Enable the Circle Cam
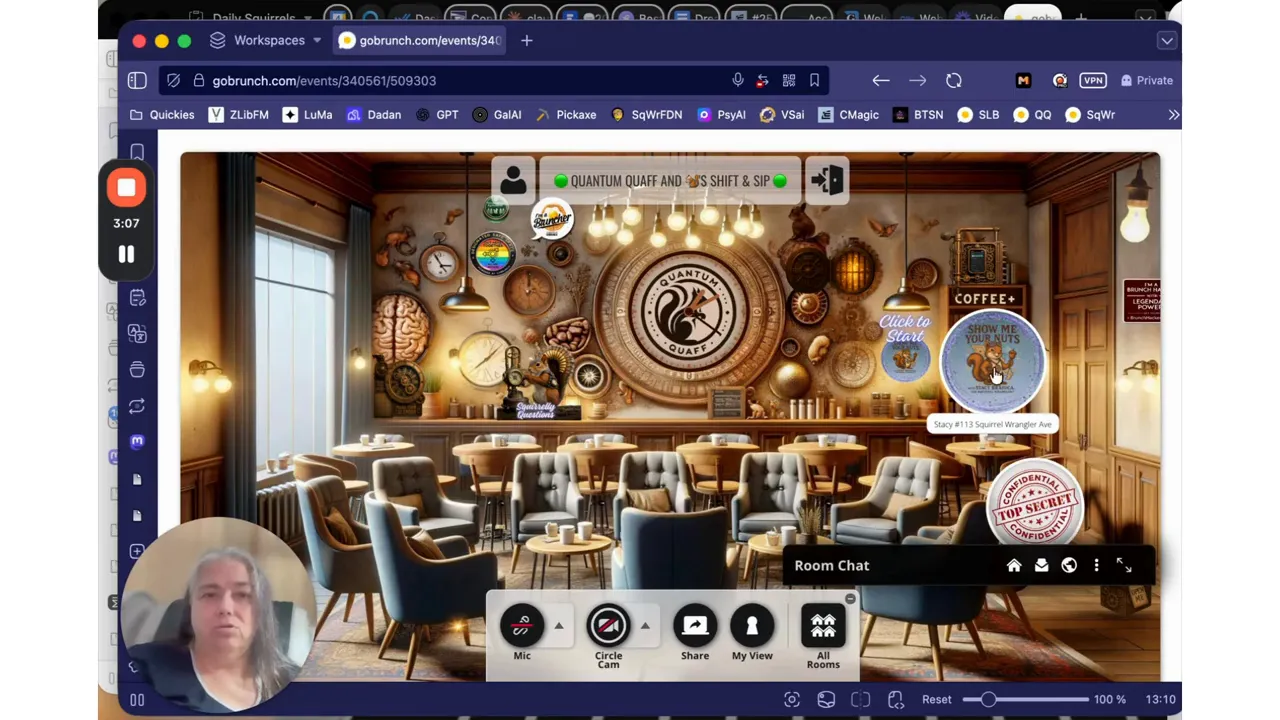 (x=608, y=627)
